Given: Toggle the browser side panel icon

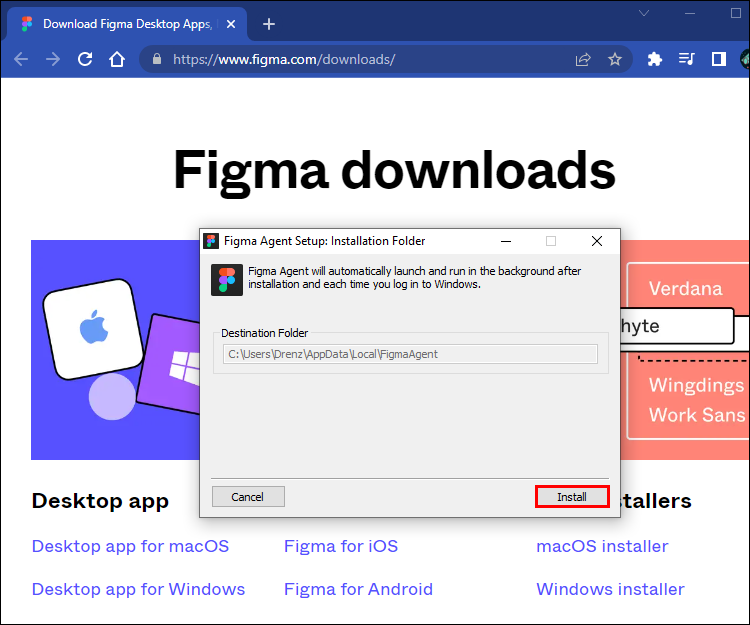Looking at the screenshot, I should click(718, 59).
